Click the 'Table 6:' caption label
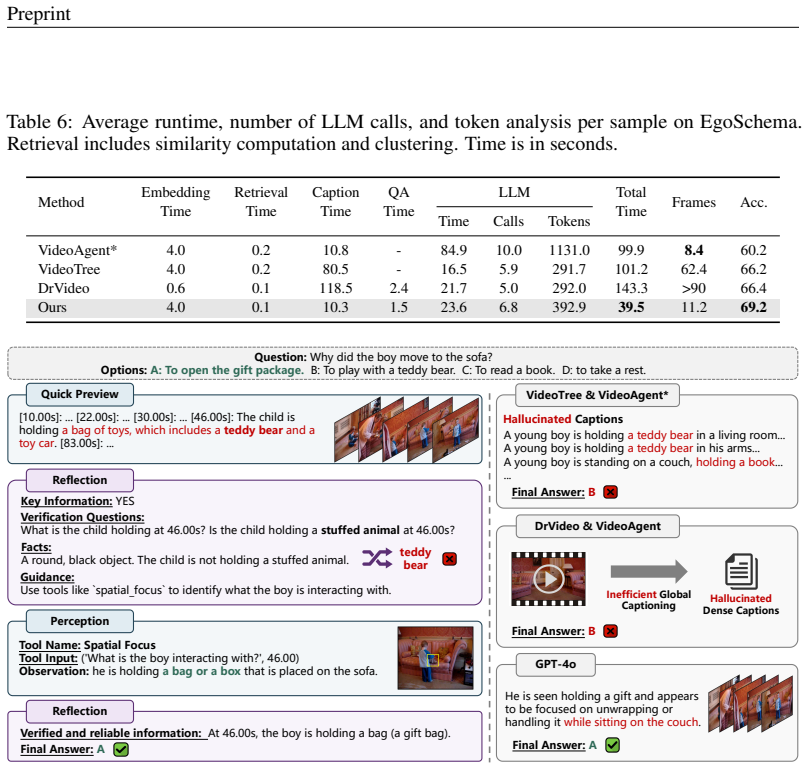Image resolution: width=808 pixels, height=769 pixels. point(39,122)
